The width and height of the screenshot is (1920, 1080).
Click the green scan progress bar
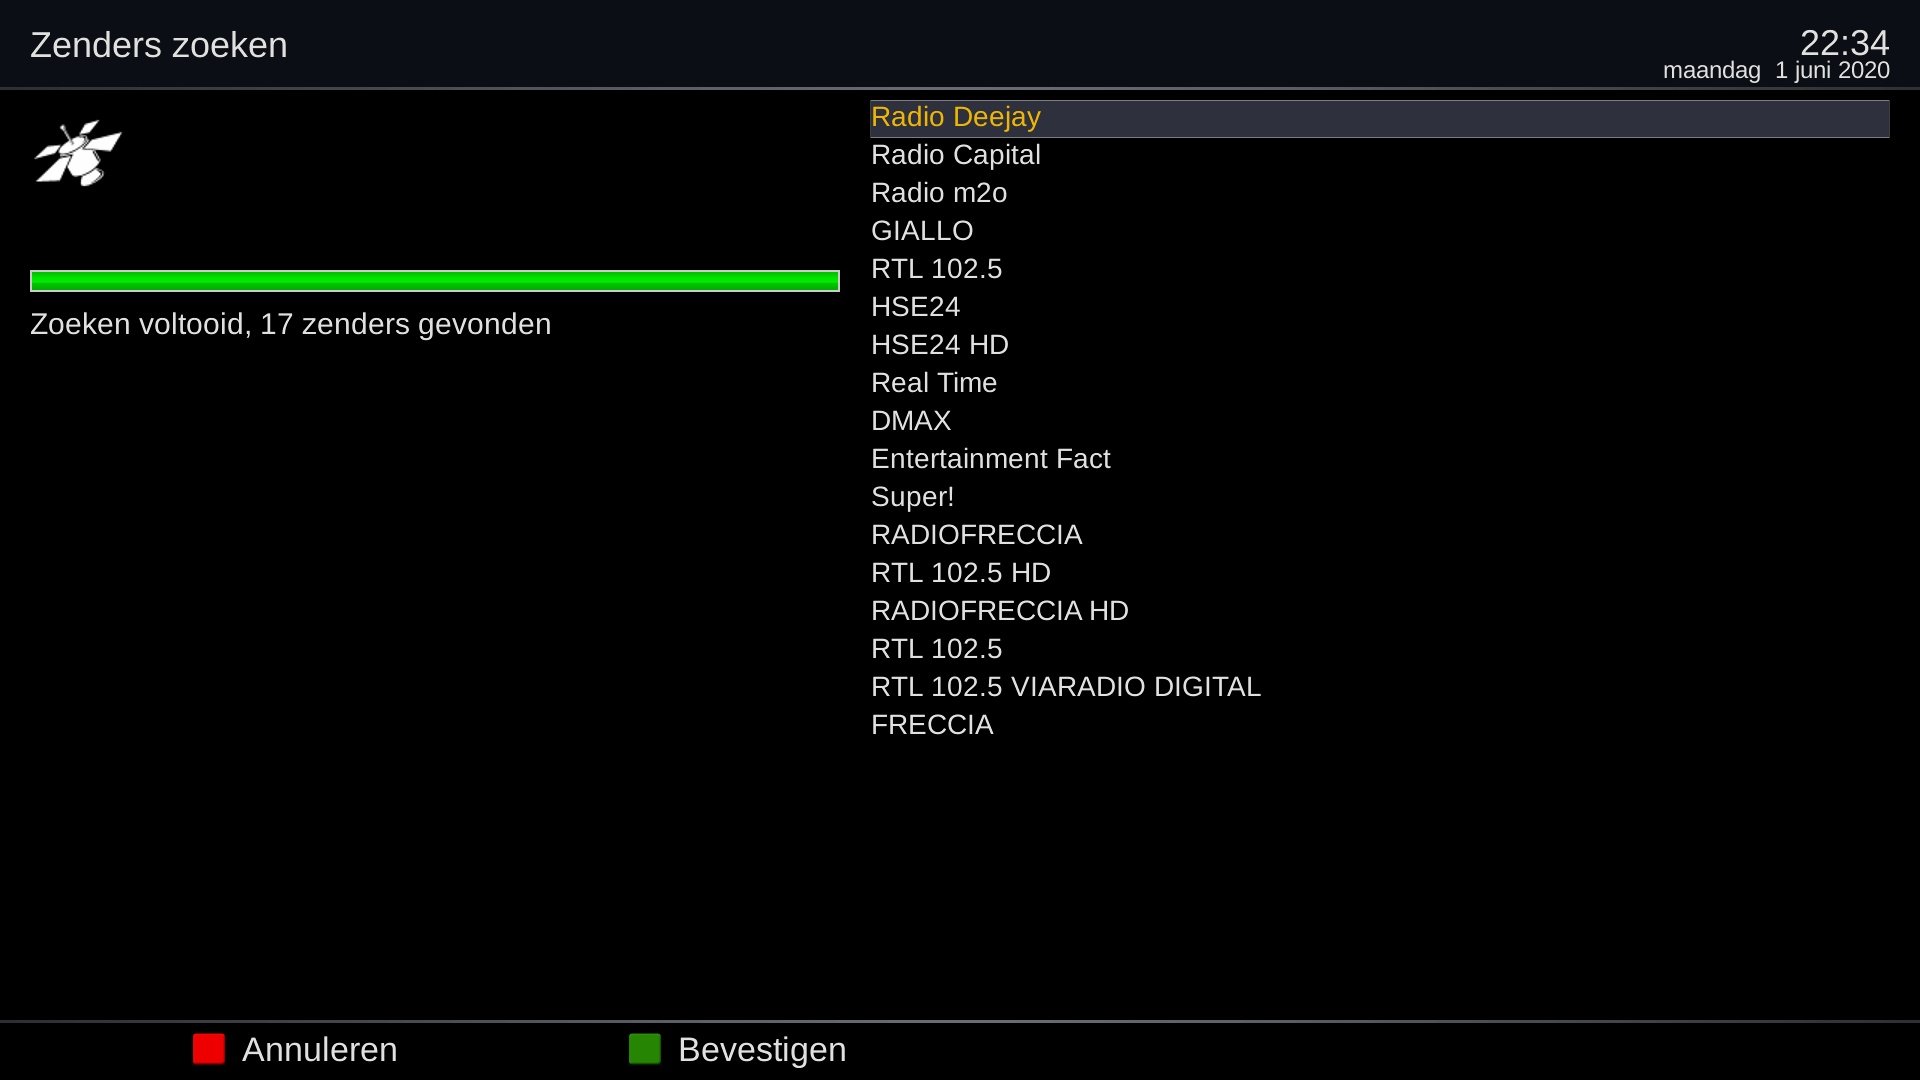[435, 281]
